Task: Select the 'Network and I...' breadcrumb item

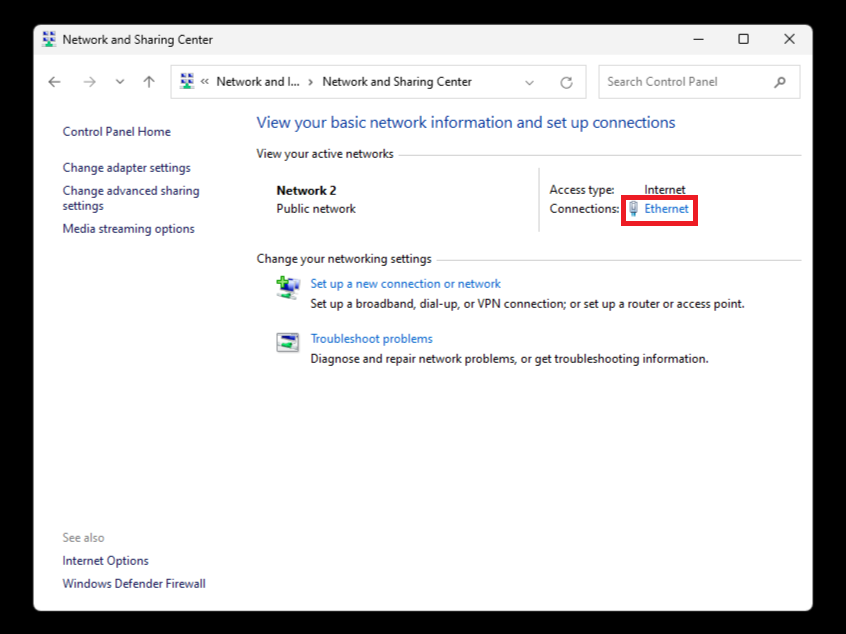Action: [257, 82]
